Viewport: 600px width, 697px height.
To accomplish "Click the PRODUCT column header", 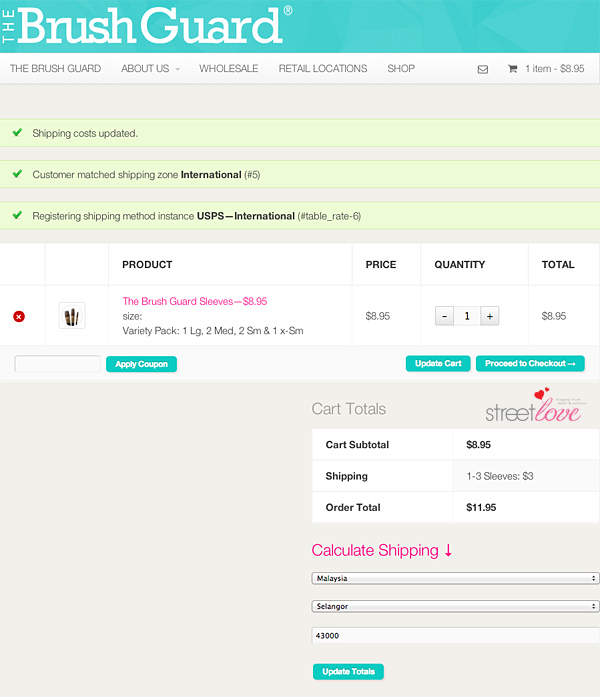I will (147, 265).
